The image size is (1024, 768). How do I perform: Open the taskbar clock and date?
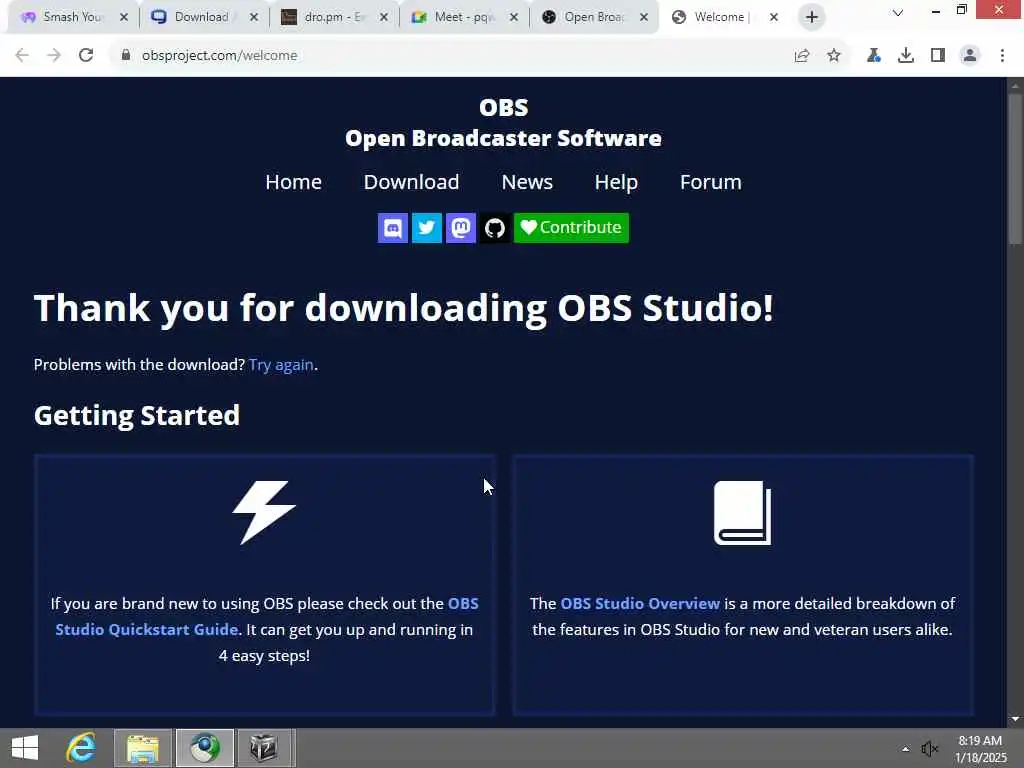pos(980,749)
